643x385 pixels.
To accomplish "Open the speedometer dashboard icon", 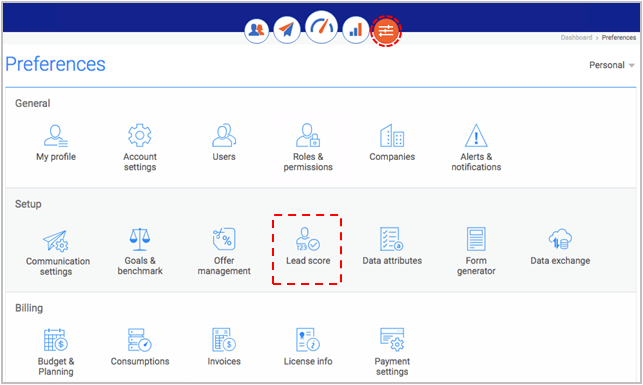I will coord(322,27).
